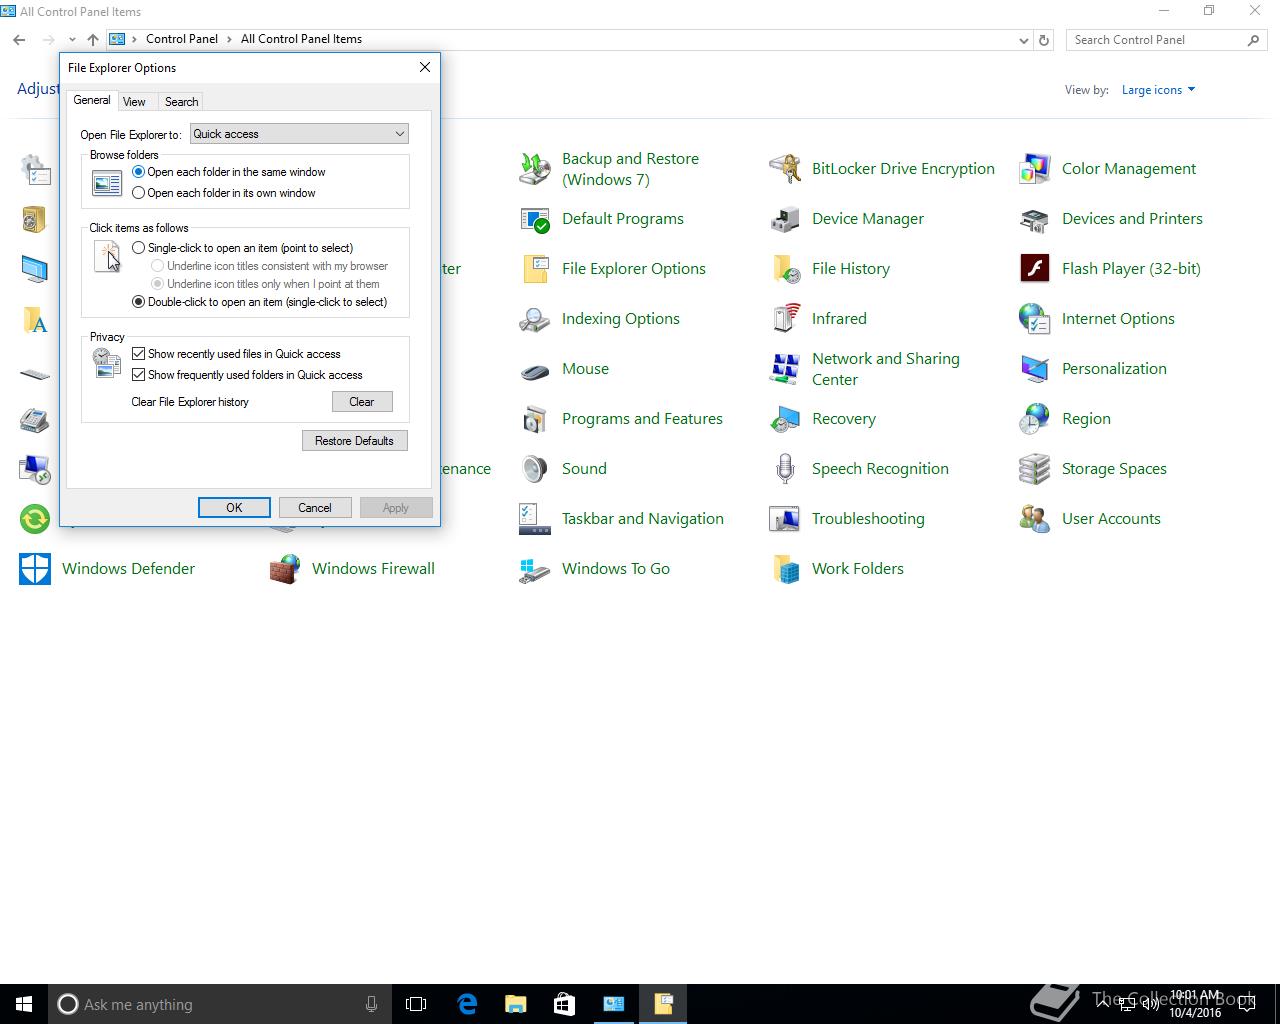
Task: Open the Speech Recognition microphone icon
Action: [785, 469]
